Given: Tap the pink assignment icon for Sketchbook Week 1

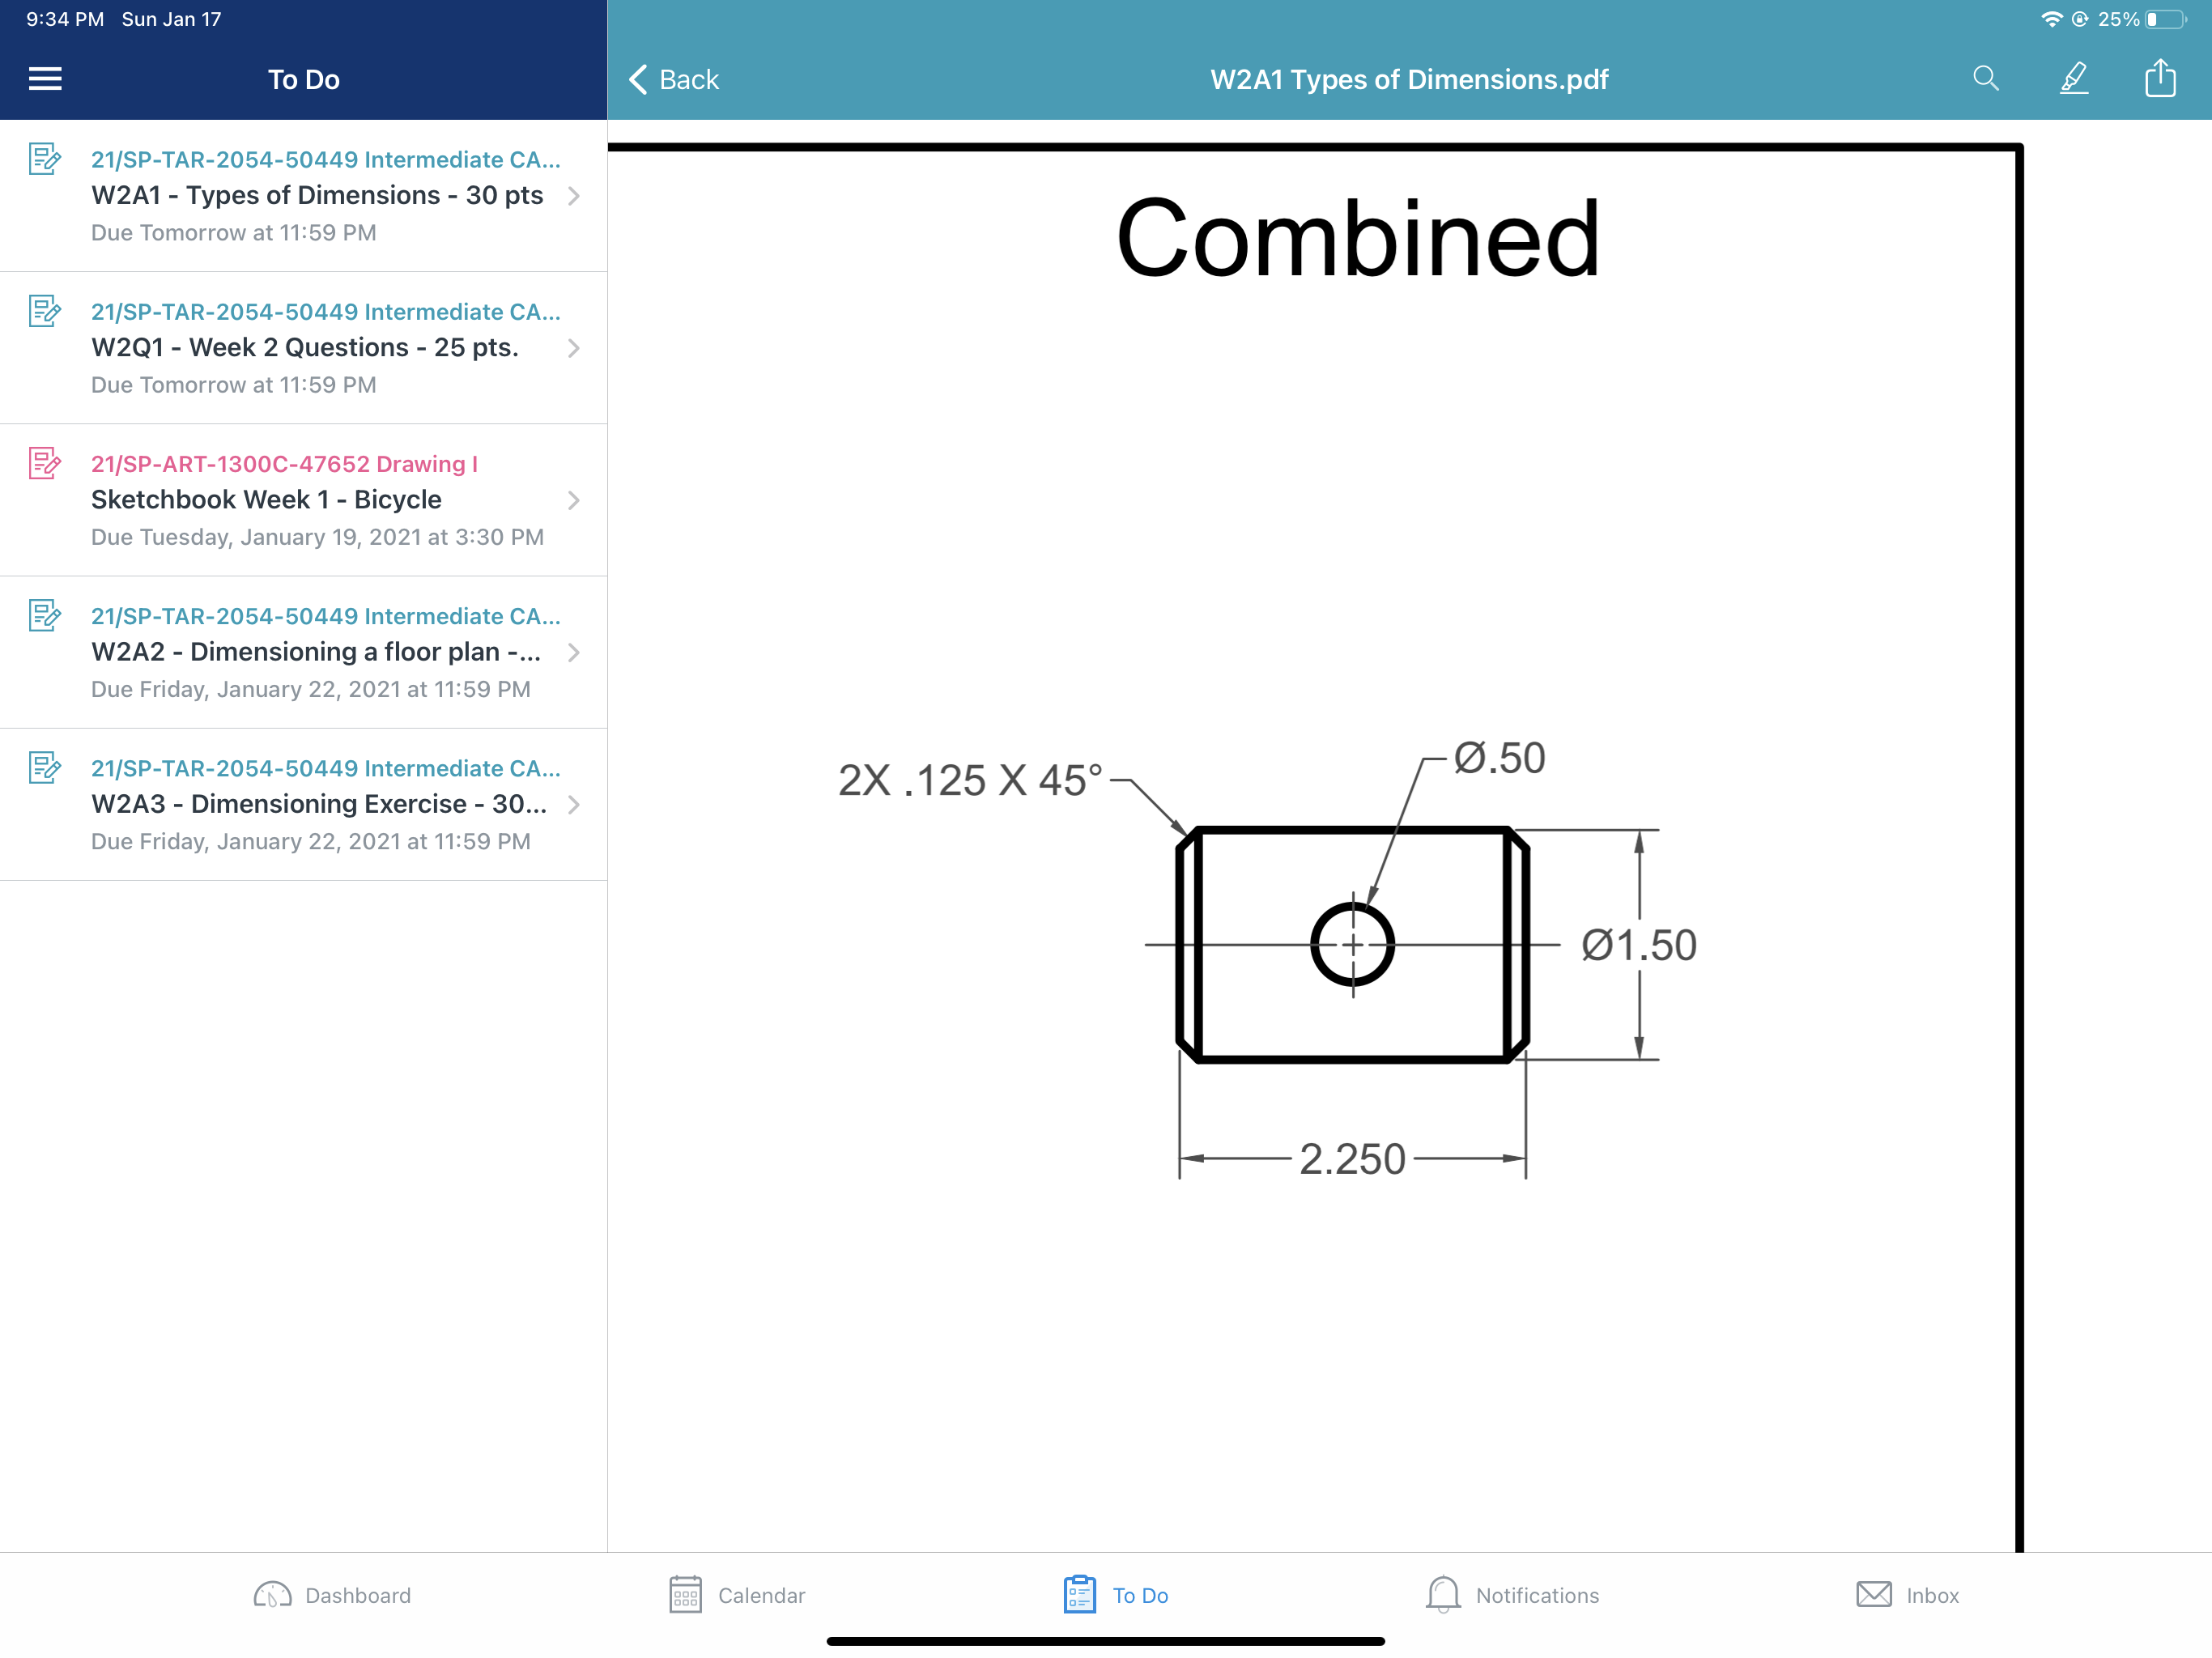Looking at the screenshot, I should [x=44, y=464].
